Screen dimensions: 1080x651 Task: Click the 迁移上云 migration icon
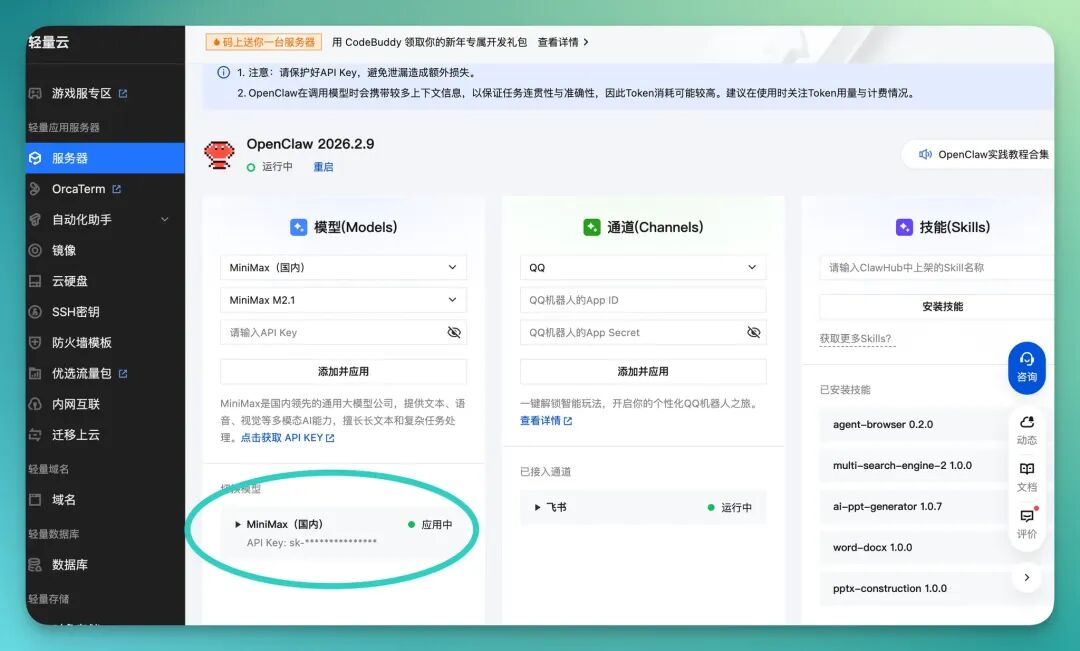(35, 435)
